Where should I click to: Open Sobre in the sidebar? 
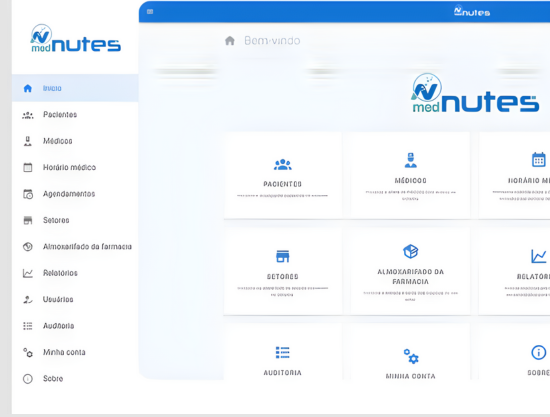click(75, 379)
